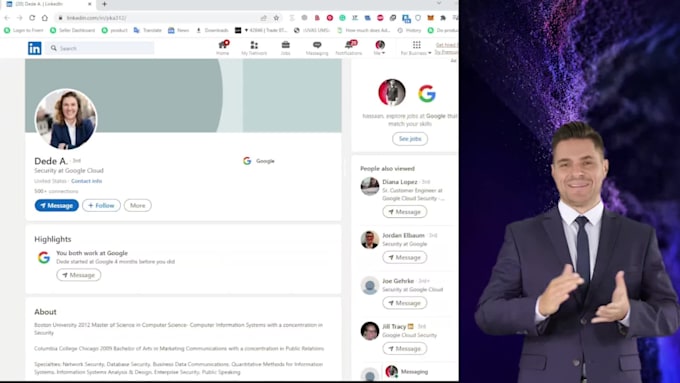The width and height of the screenshot is (680, 383).
Task: Open the History bookmark
Action: click(409, 30)
